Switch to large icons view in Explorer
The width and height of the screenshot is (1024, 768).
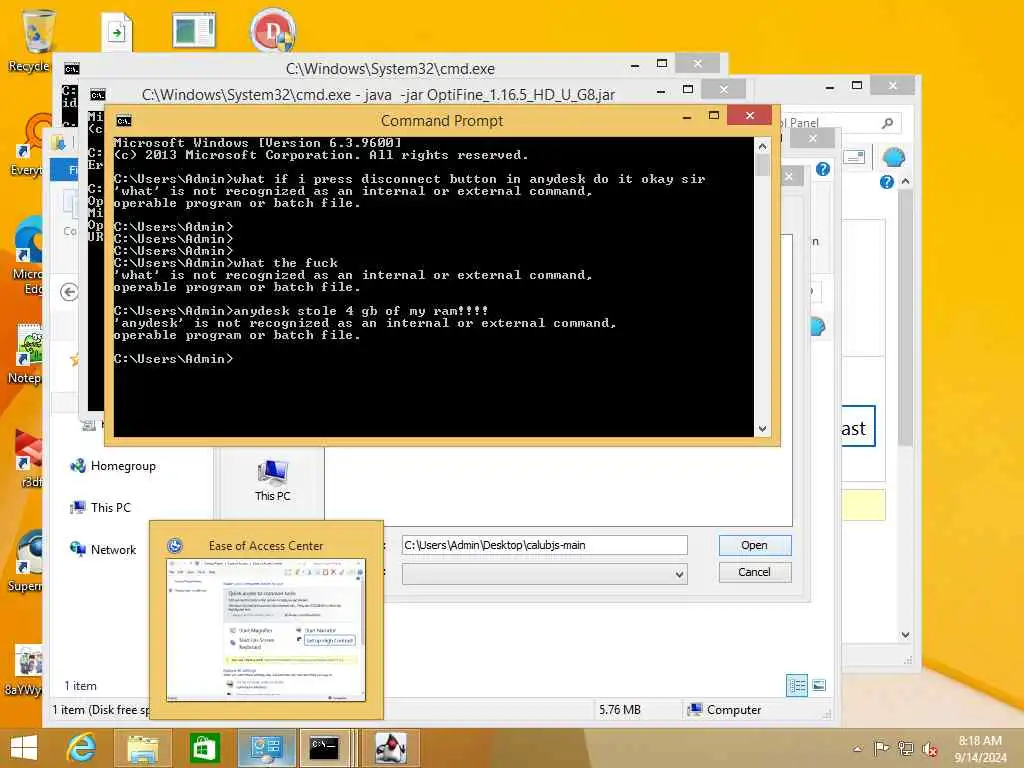tap(819, 686)
